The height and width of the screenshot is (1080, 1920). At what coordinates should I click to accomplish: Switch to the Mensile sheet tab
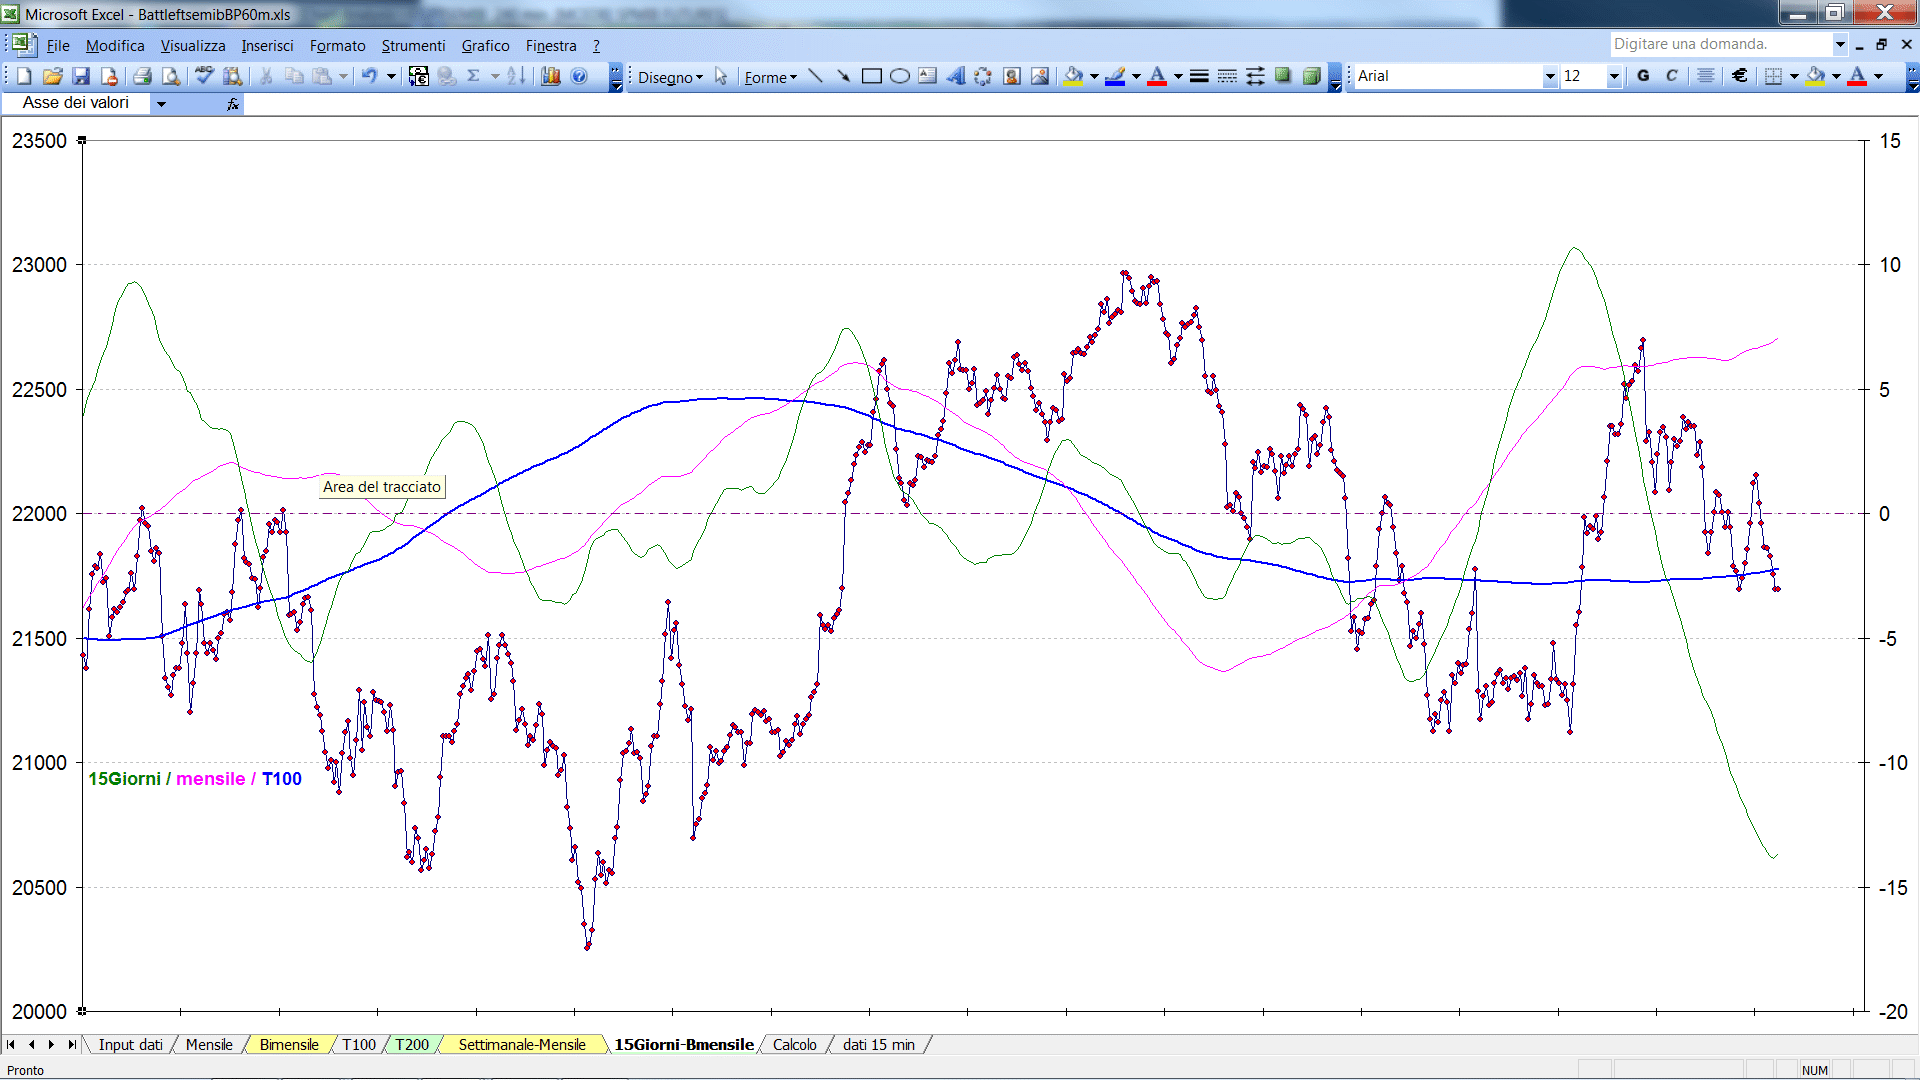pos(209,1045)
